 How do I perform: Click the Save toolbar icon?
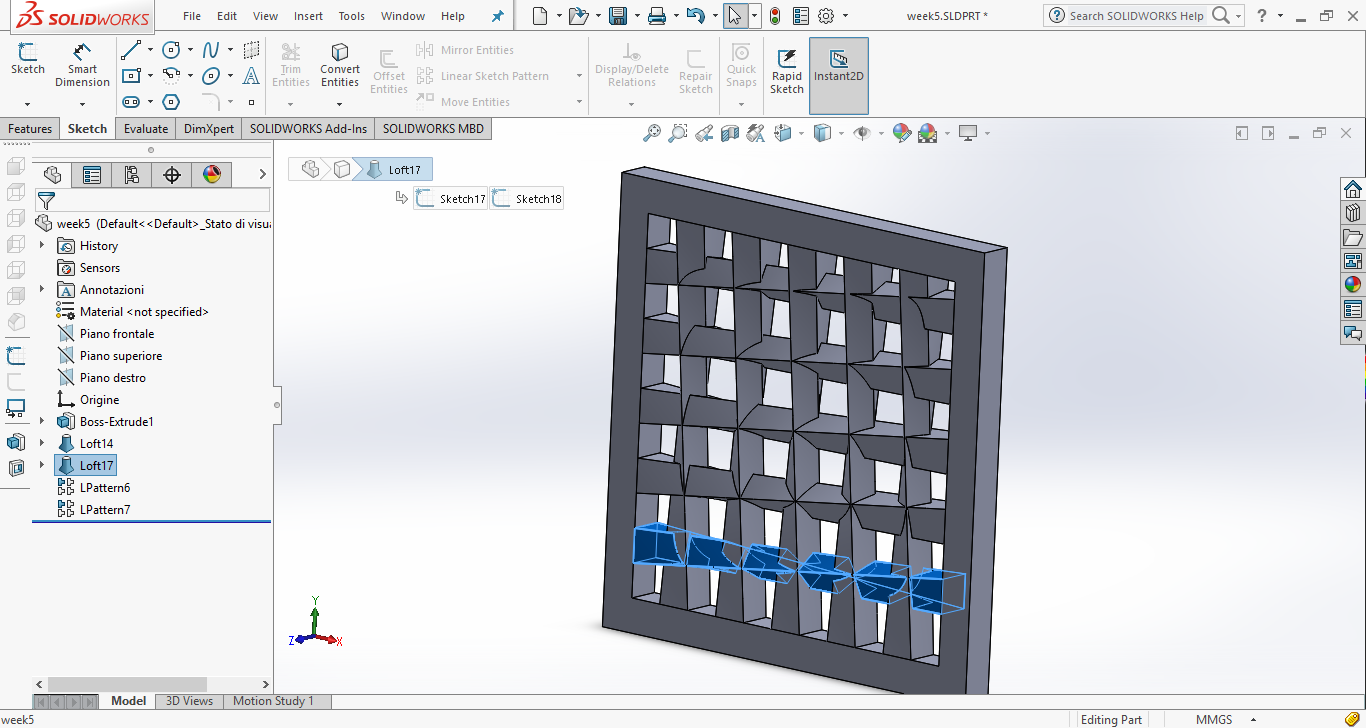618,16
